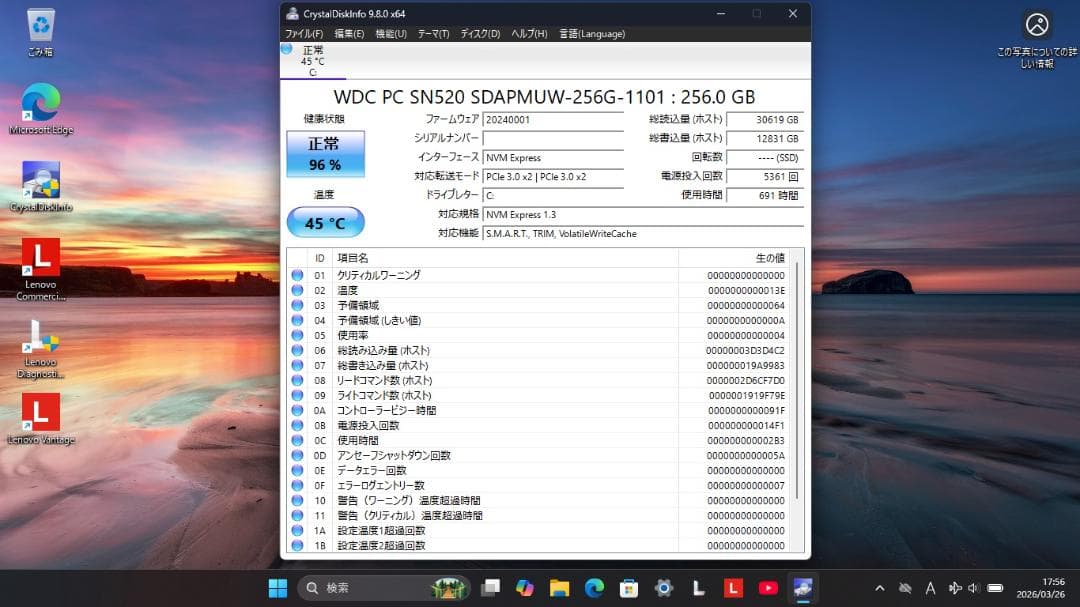Open the 言語(Language) menu
The height and width of the screenshot is (607, 1080).
592,34
